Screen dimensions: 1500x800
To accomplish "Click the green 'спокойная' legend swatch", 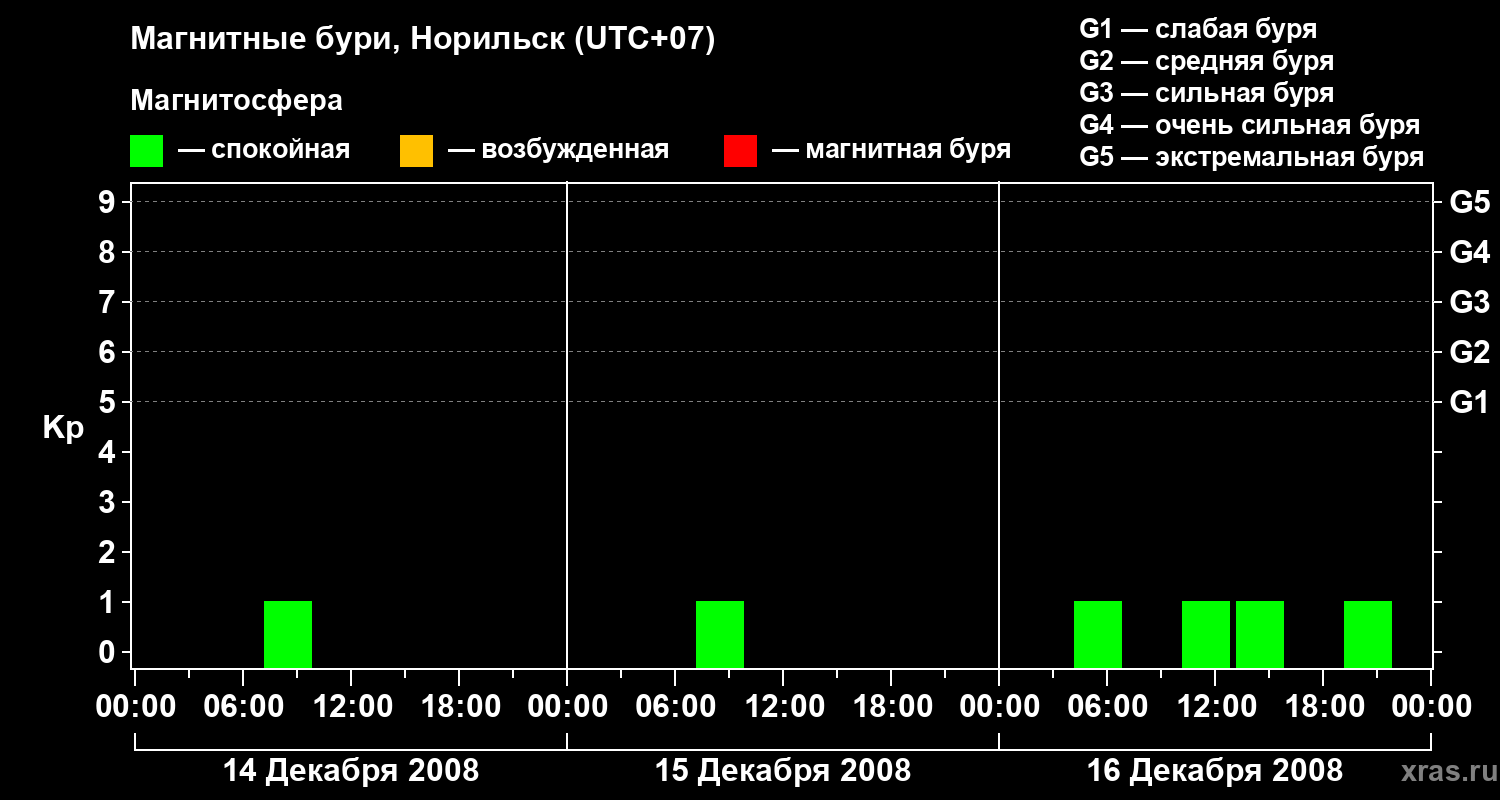I will tap(146, 151).
